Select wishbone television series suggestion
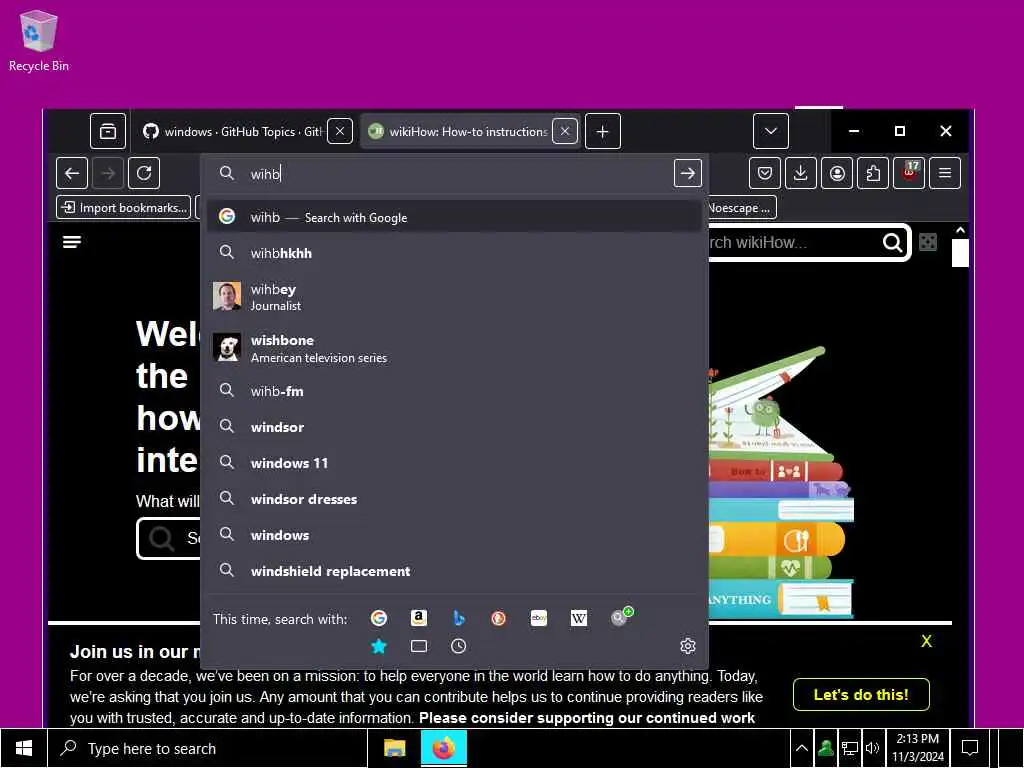Viewport: 1024px width, 768px height. point(455,348)
